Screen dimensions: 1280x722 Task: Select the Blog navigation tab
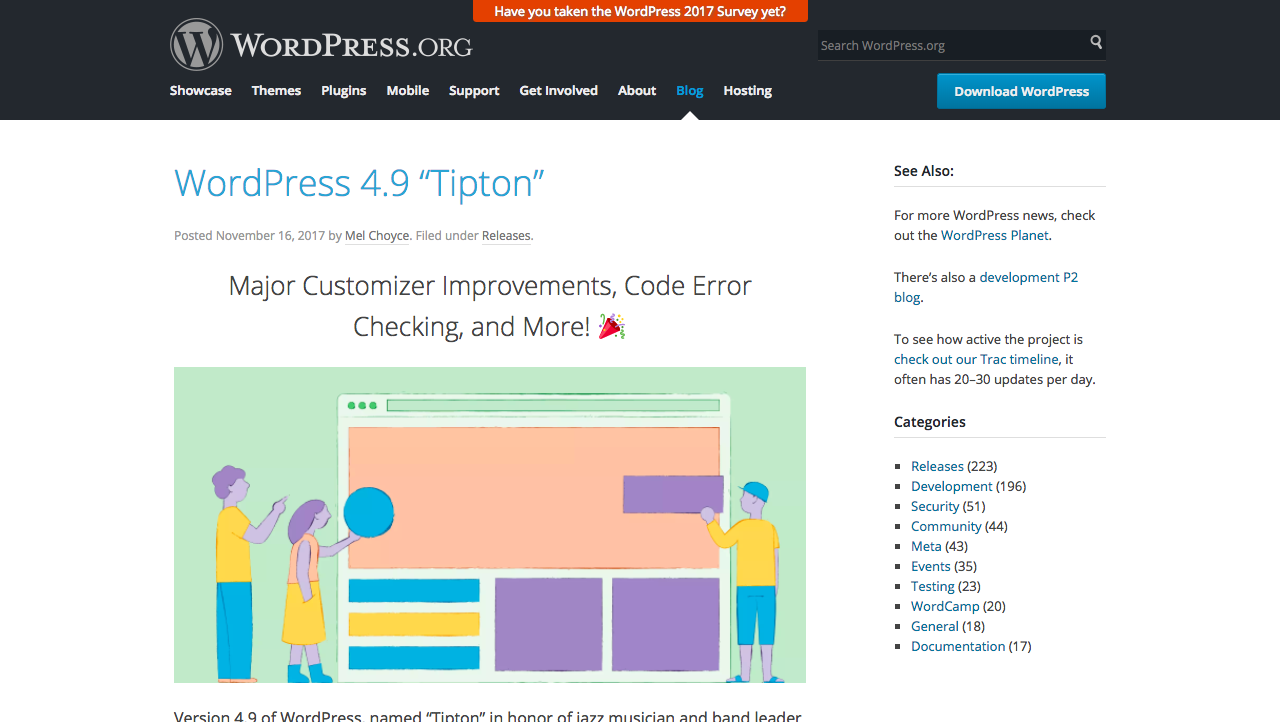pyautogui.click(x=690, y=91)
